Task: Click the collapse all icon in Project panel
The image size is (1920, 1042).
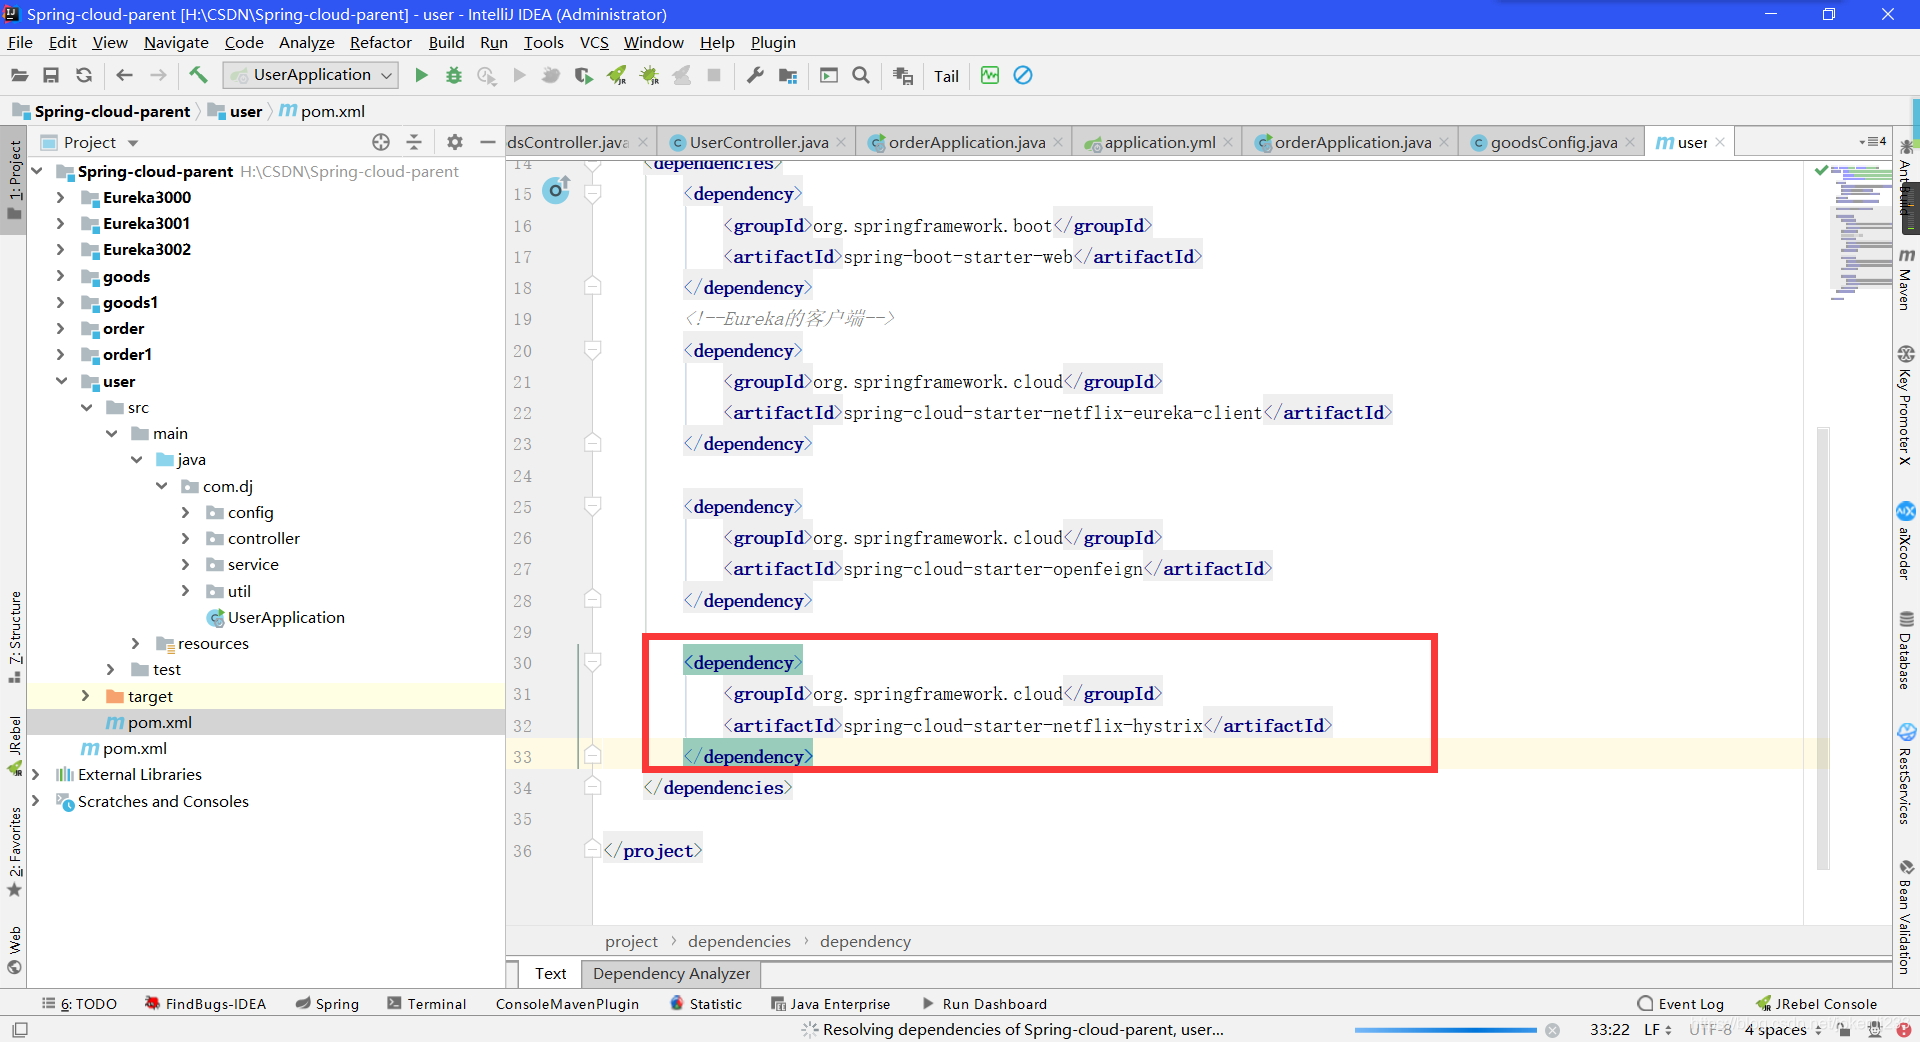Action: (414, 142)
